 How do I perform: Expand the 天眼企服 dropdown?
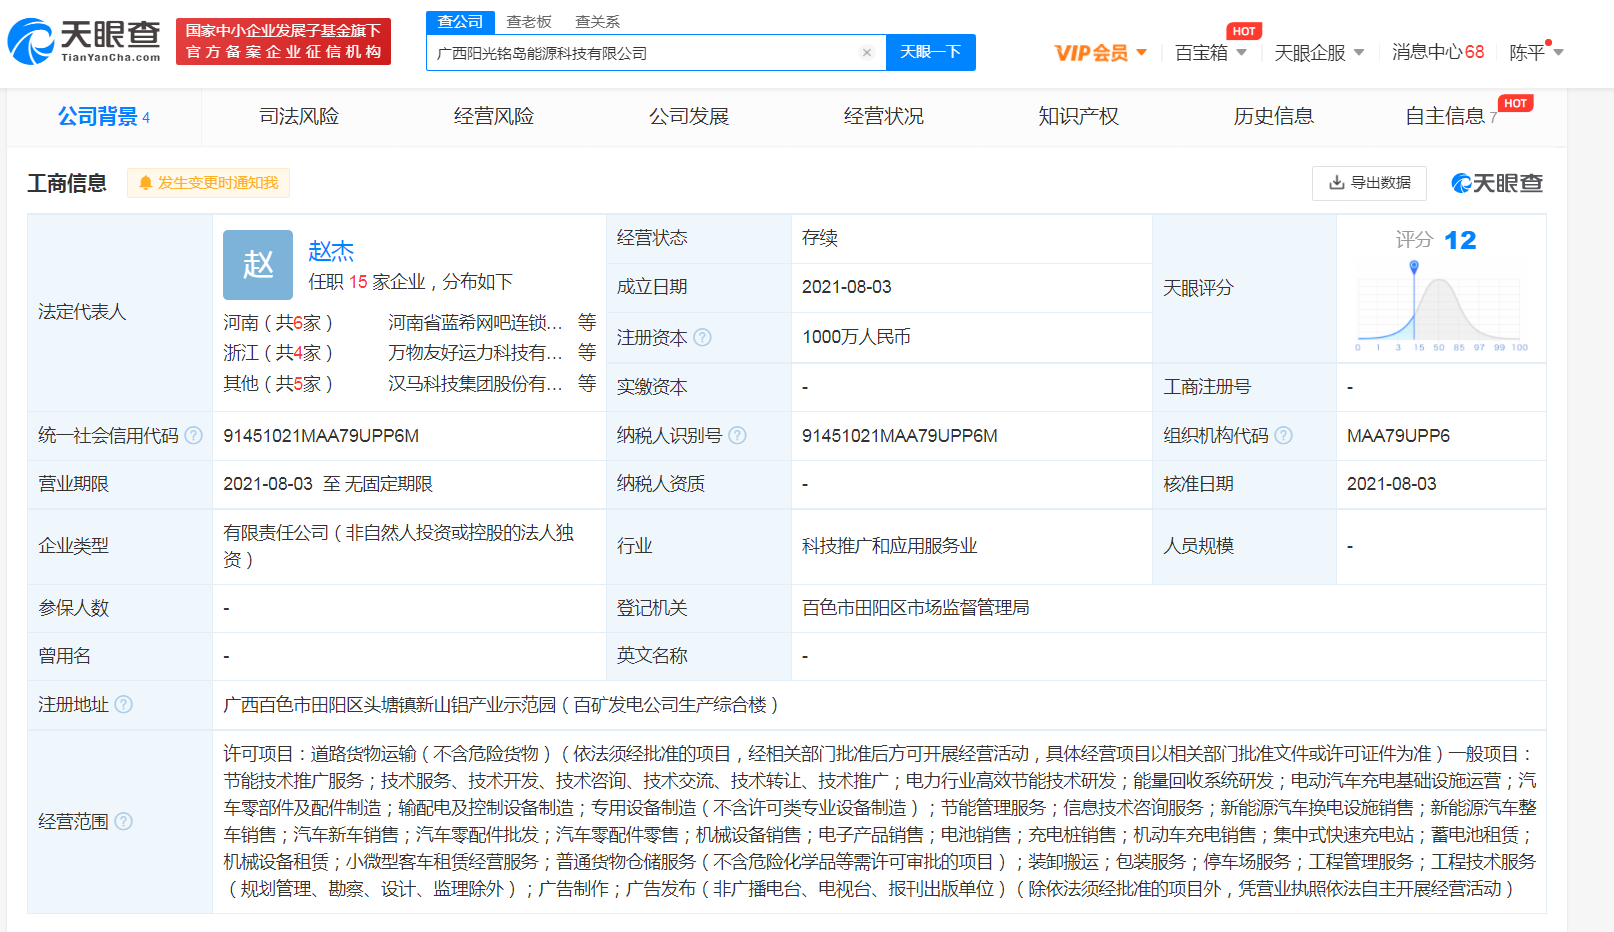pyautogui.click(x=1318, y=53)
